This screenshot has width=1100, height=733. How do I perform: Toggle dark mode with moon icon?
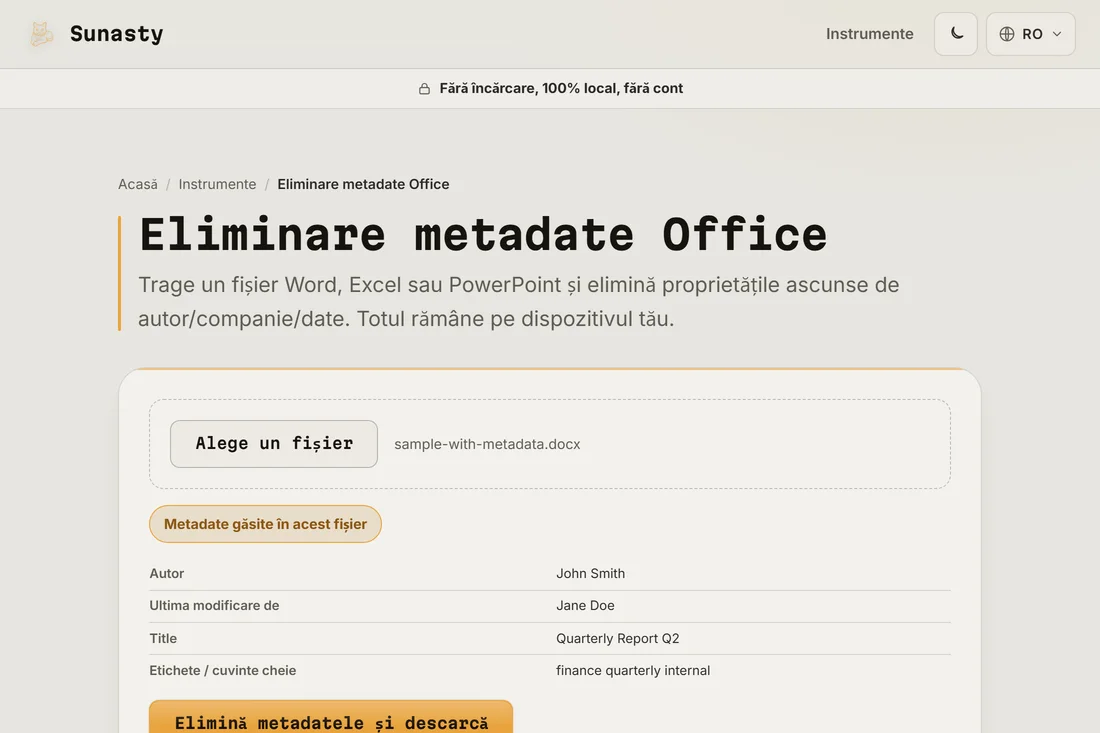coord(955,34)
